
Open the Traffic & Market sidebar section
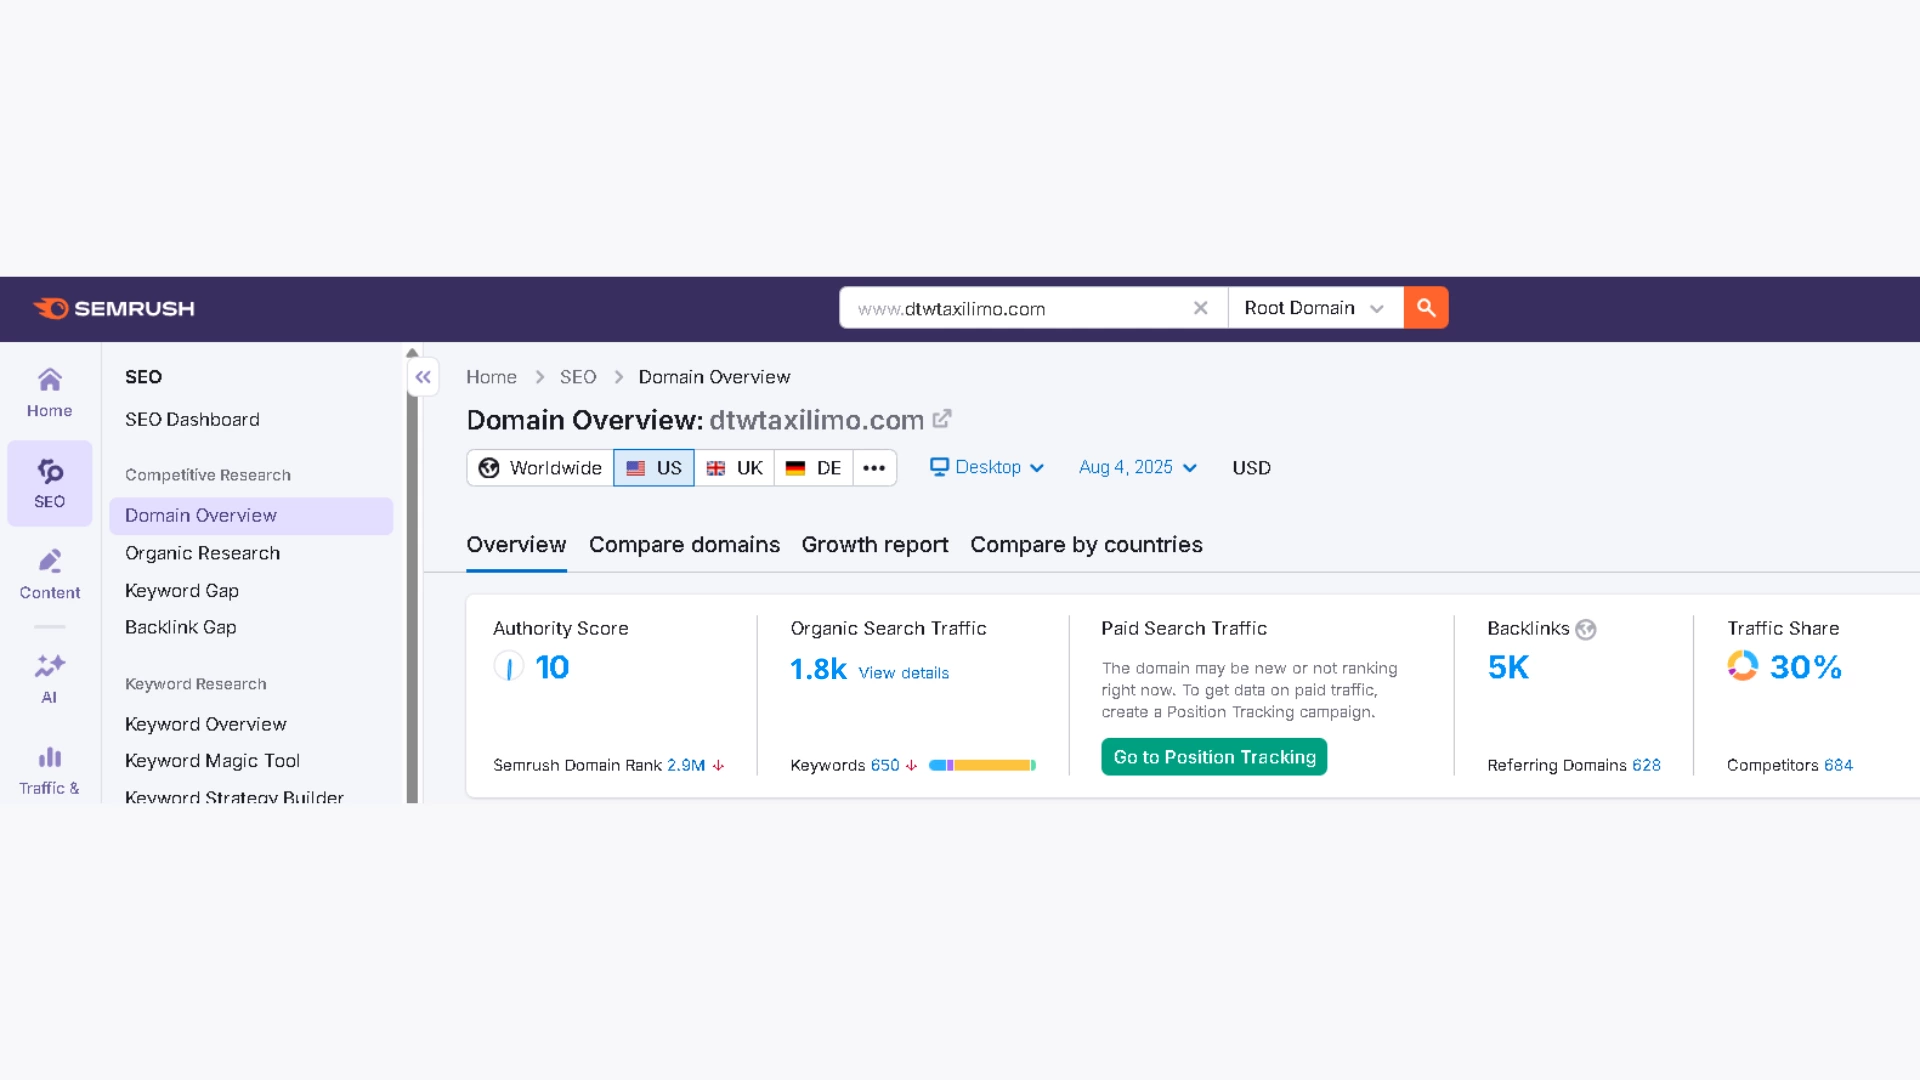[49, 770]
